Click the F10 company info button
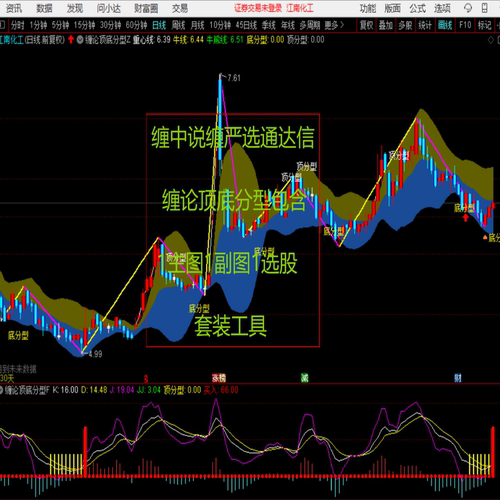The width and height of the screenshot is (500, 500). click(x=465, y=25)
